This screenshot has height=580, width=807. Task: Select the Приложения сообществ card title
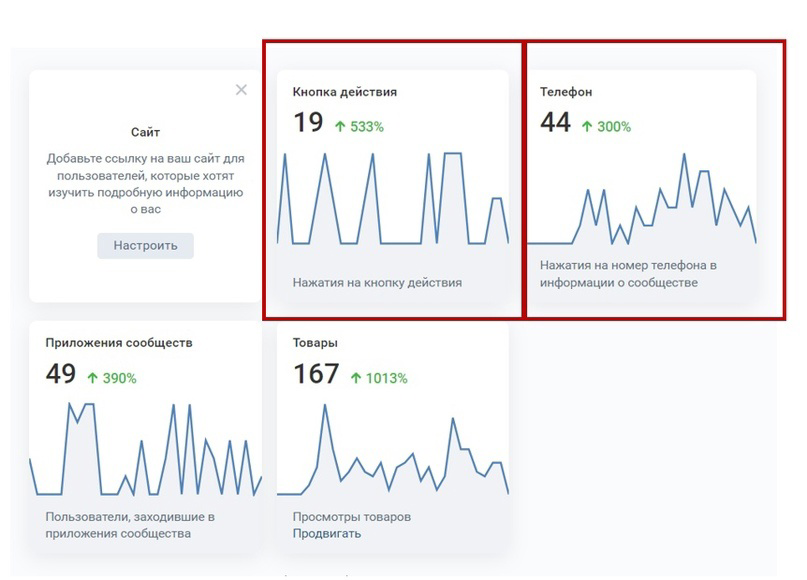(x=119, y=343)
